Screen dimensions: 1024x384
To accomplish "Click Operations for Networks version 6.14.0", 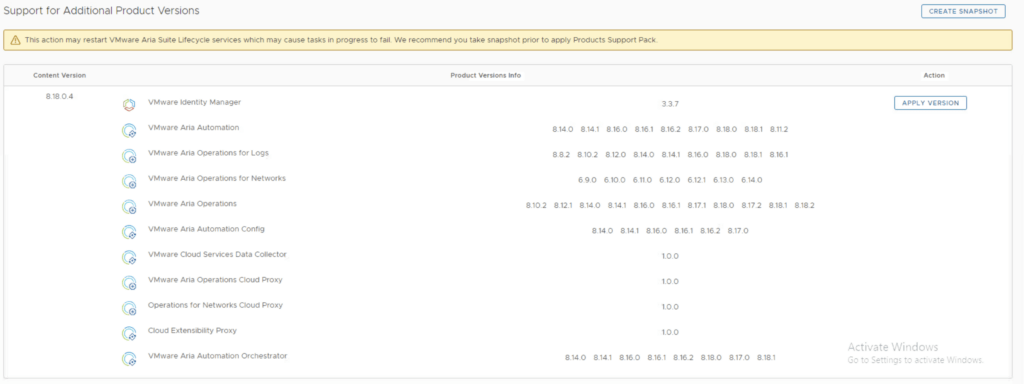I will click(x=752, y=180).
